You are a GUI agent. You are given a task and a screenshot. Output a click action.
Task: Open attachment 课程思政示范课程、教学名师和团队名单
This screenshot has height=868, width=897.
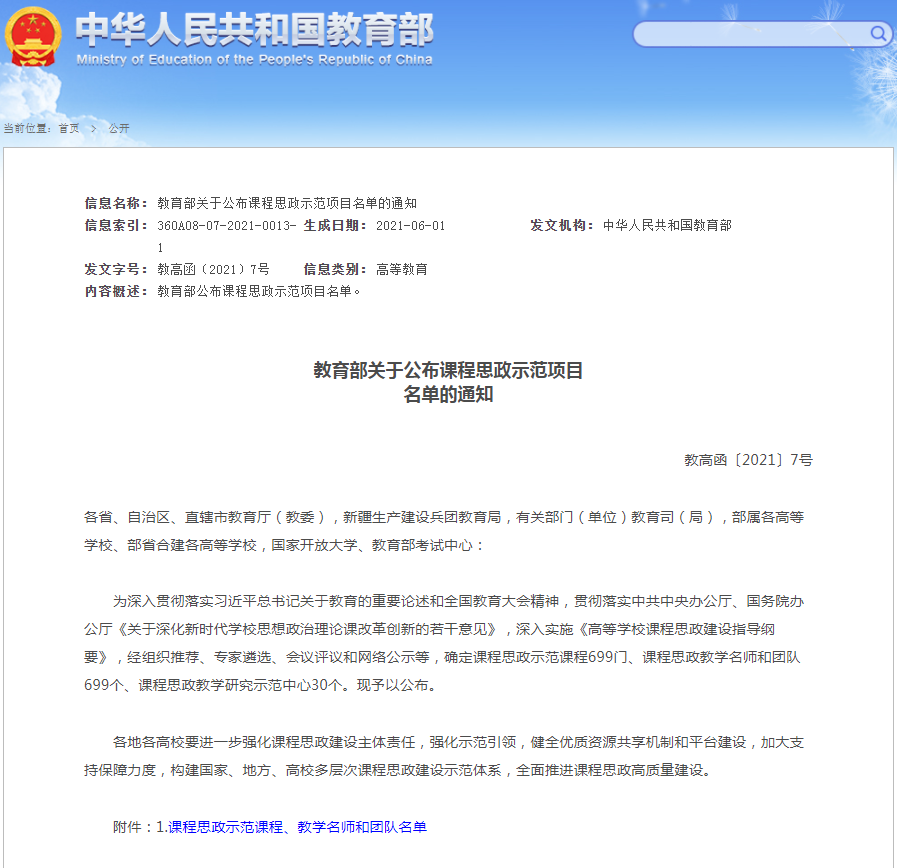[x=297, y=827]
